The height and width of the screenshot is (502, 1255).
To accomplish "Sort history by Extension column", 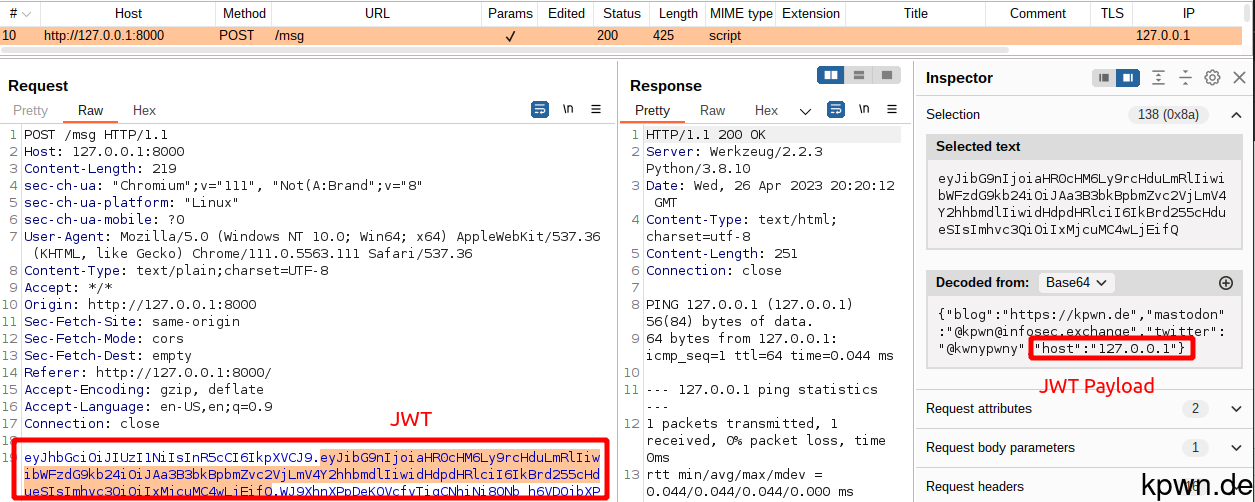I will (811, 13).
